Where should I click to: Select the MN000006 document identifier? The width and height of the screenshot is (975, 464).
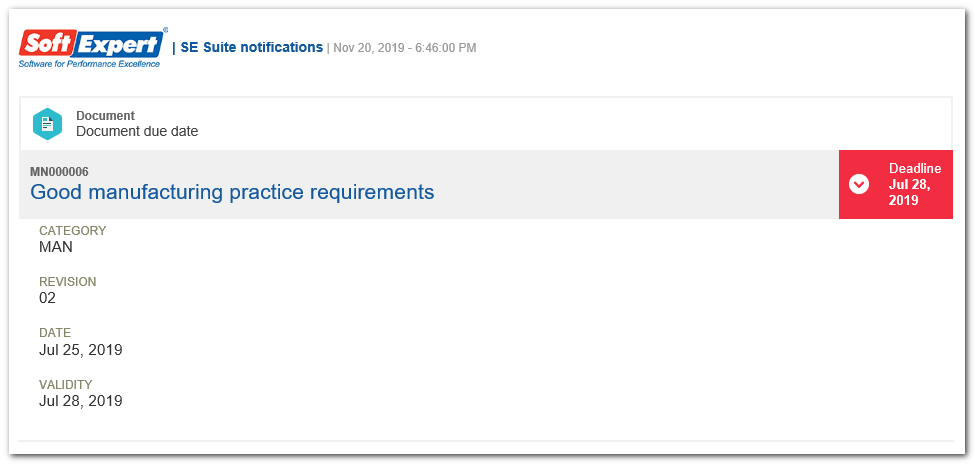click(59, 171)
